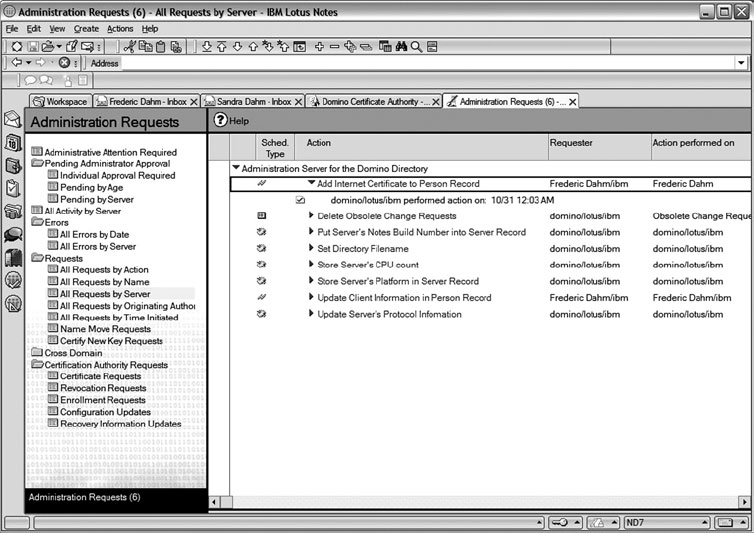754x533 pixels.
Task: Click the Navigate Next Unread starred arrow icon
Action: (268, 47)
